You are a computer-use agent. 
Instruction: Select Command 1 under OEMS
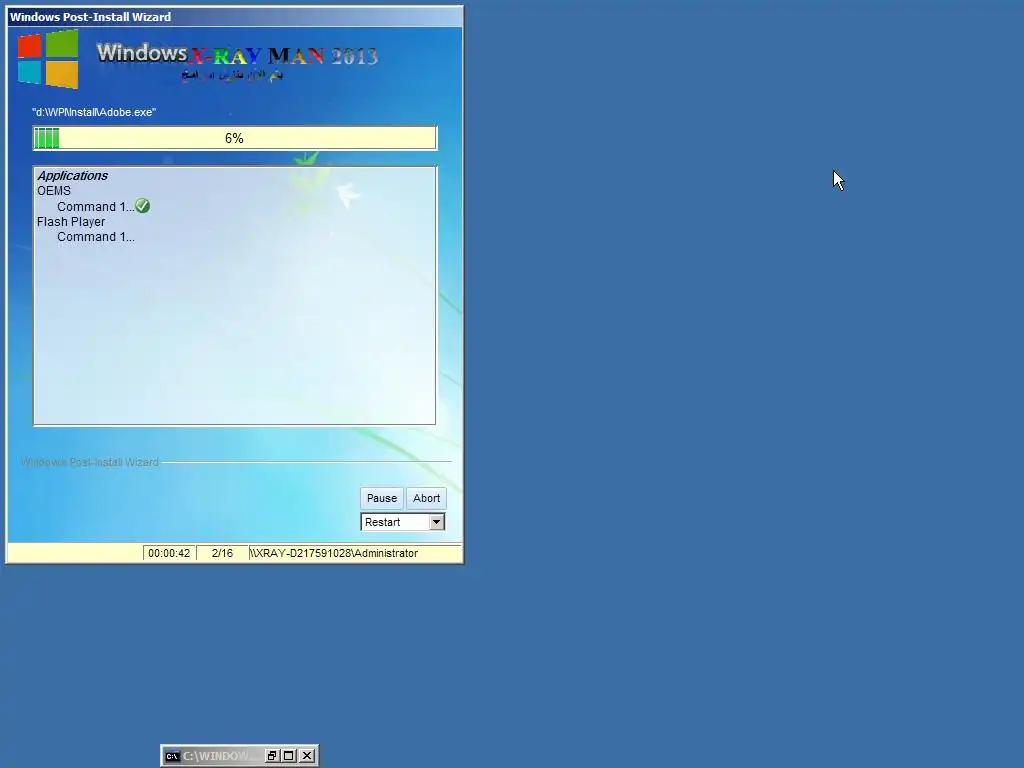pos(95,206)
